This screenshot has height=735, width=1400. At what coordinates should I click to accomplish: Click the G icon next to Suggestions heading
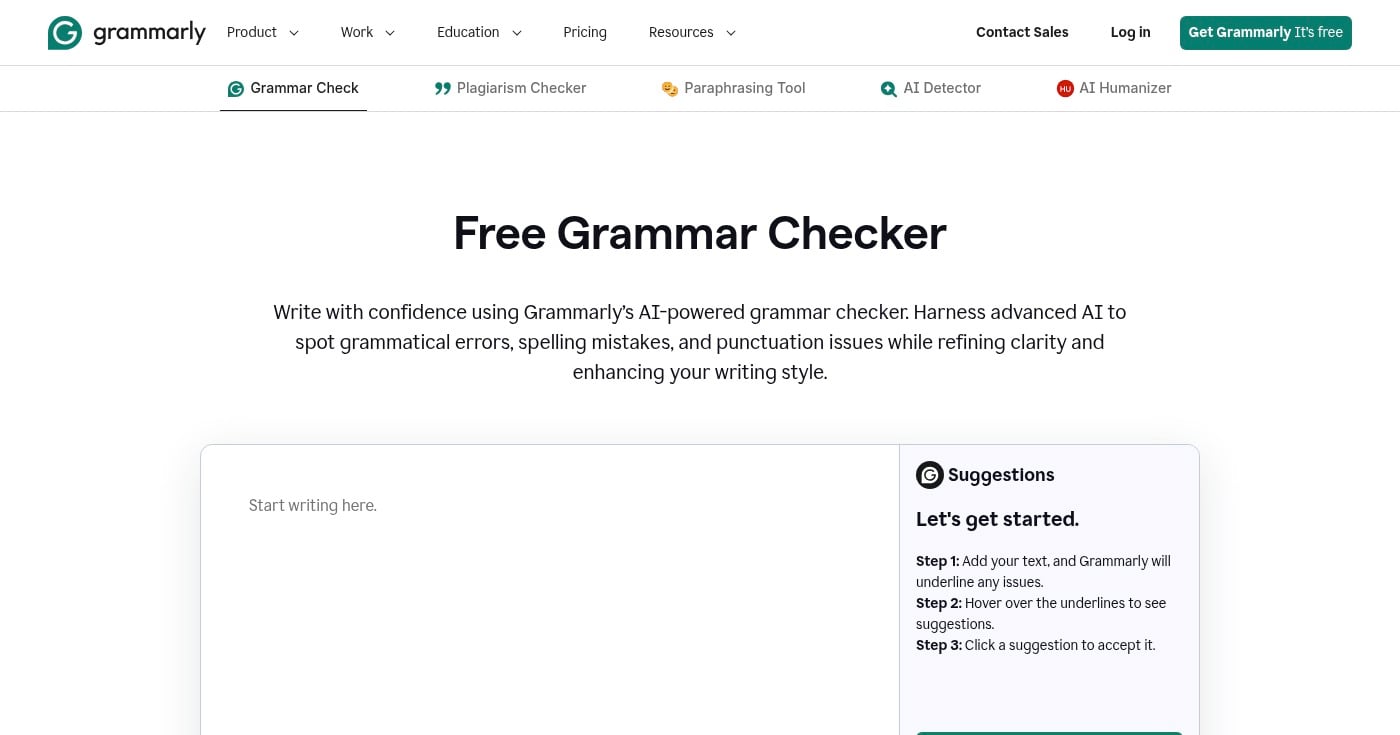930,475
